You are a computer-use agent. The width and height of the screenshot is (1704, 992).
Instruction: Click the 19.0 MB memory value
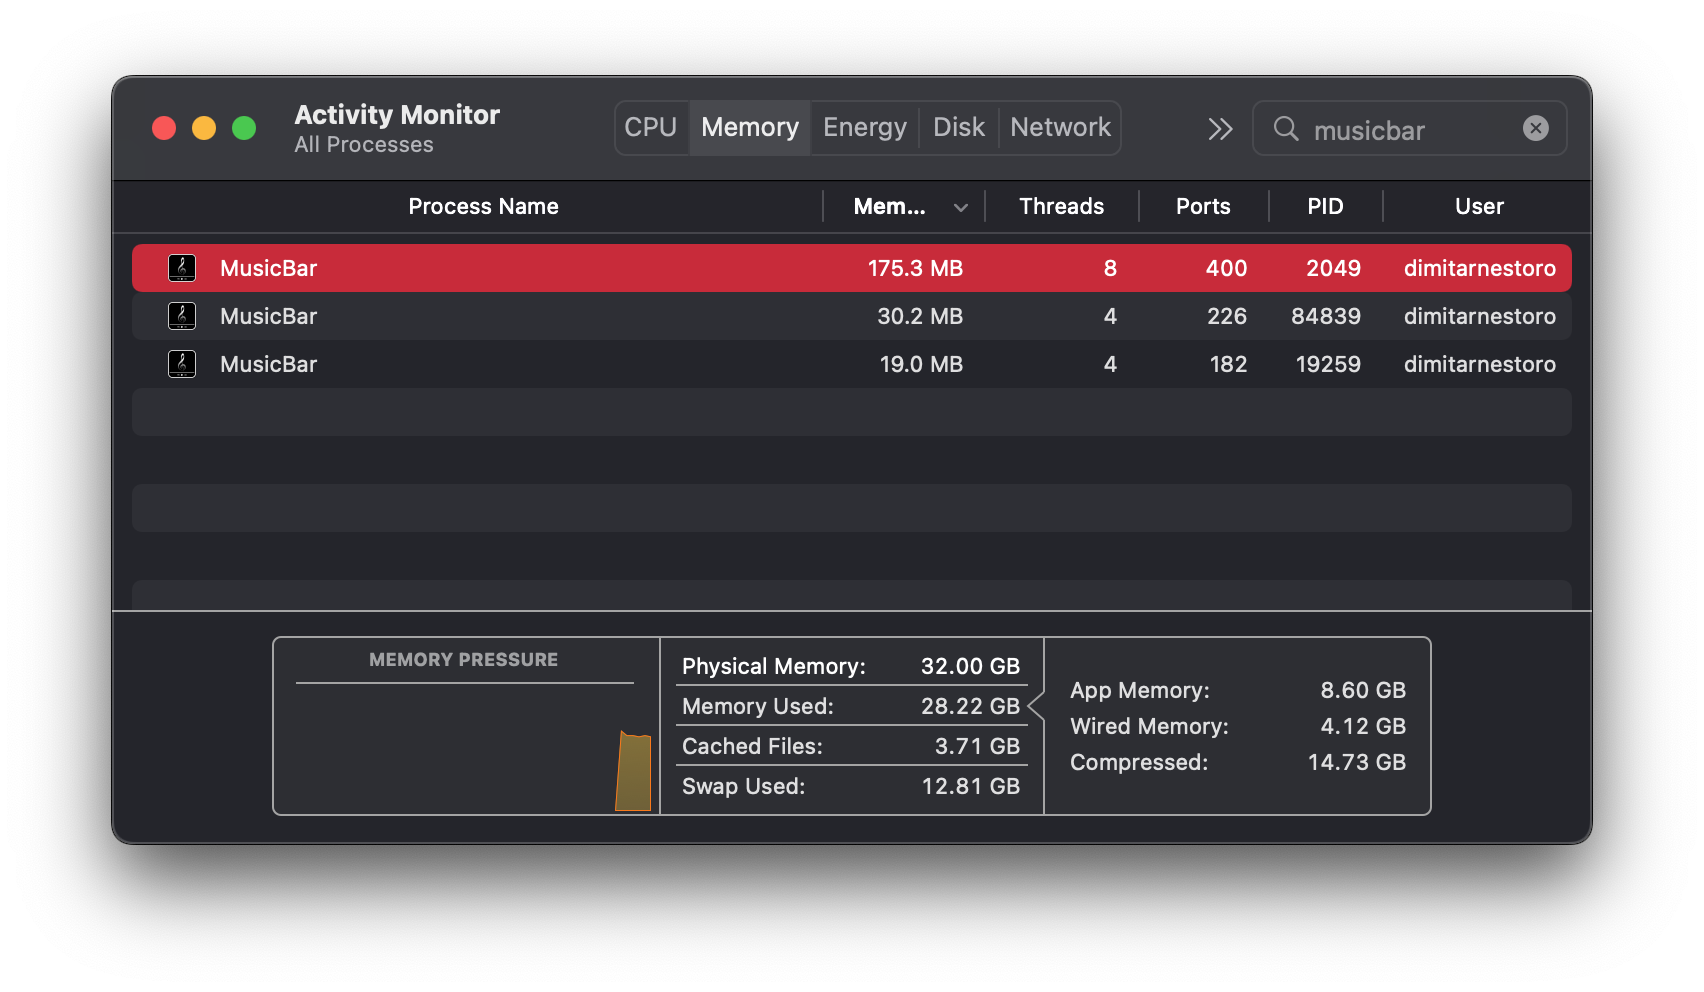(921, 364)
